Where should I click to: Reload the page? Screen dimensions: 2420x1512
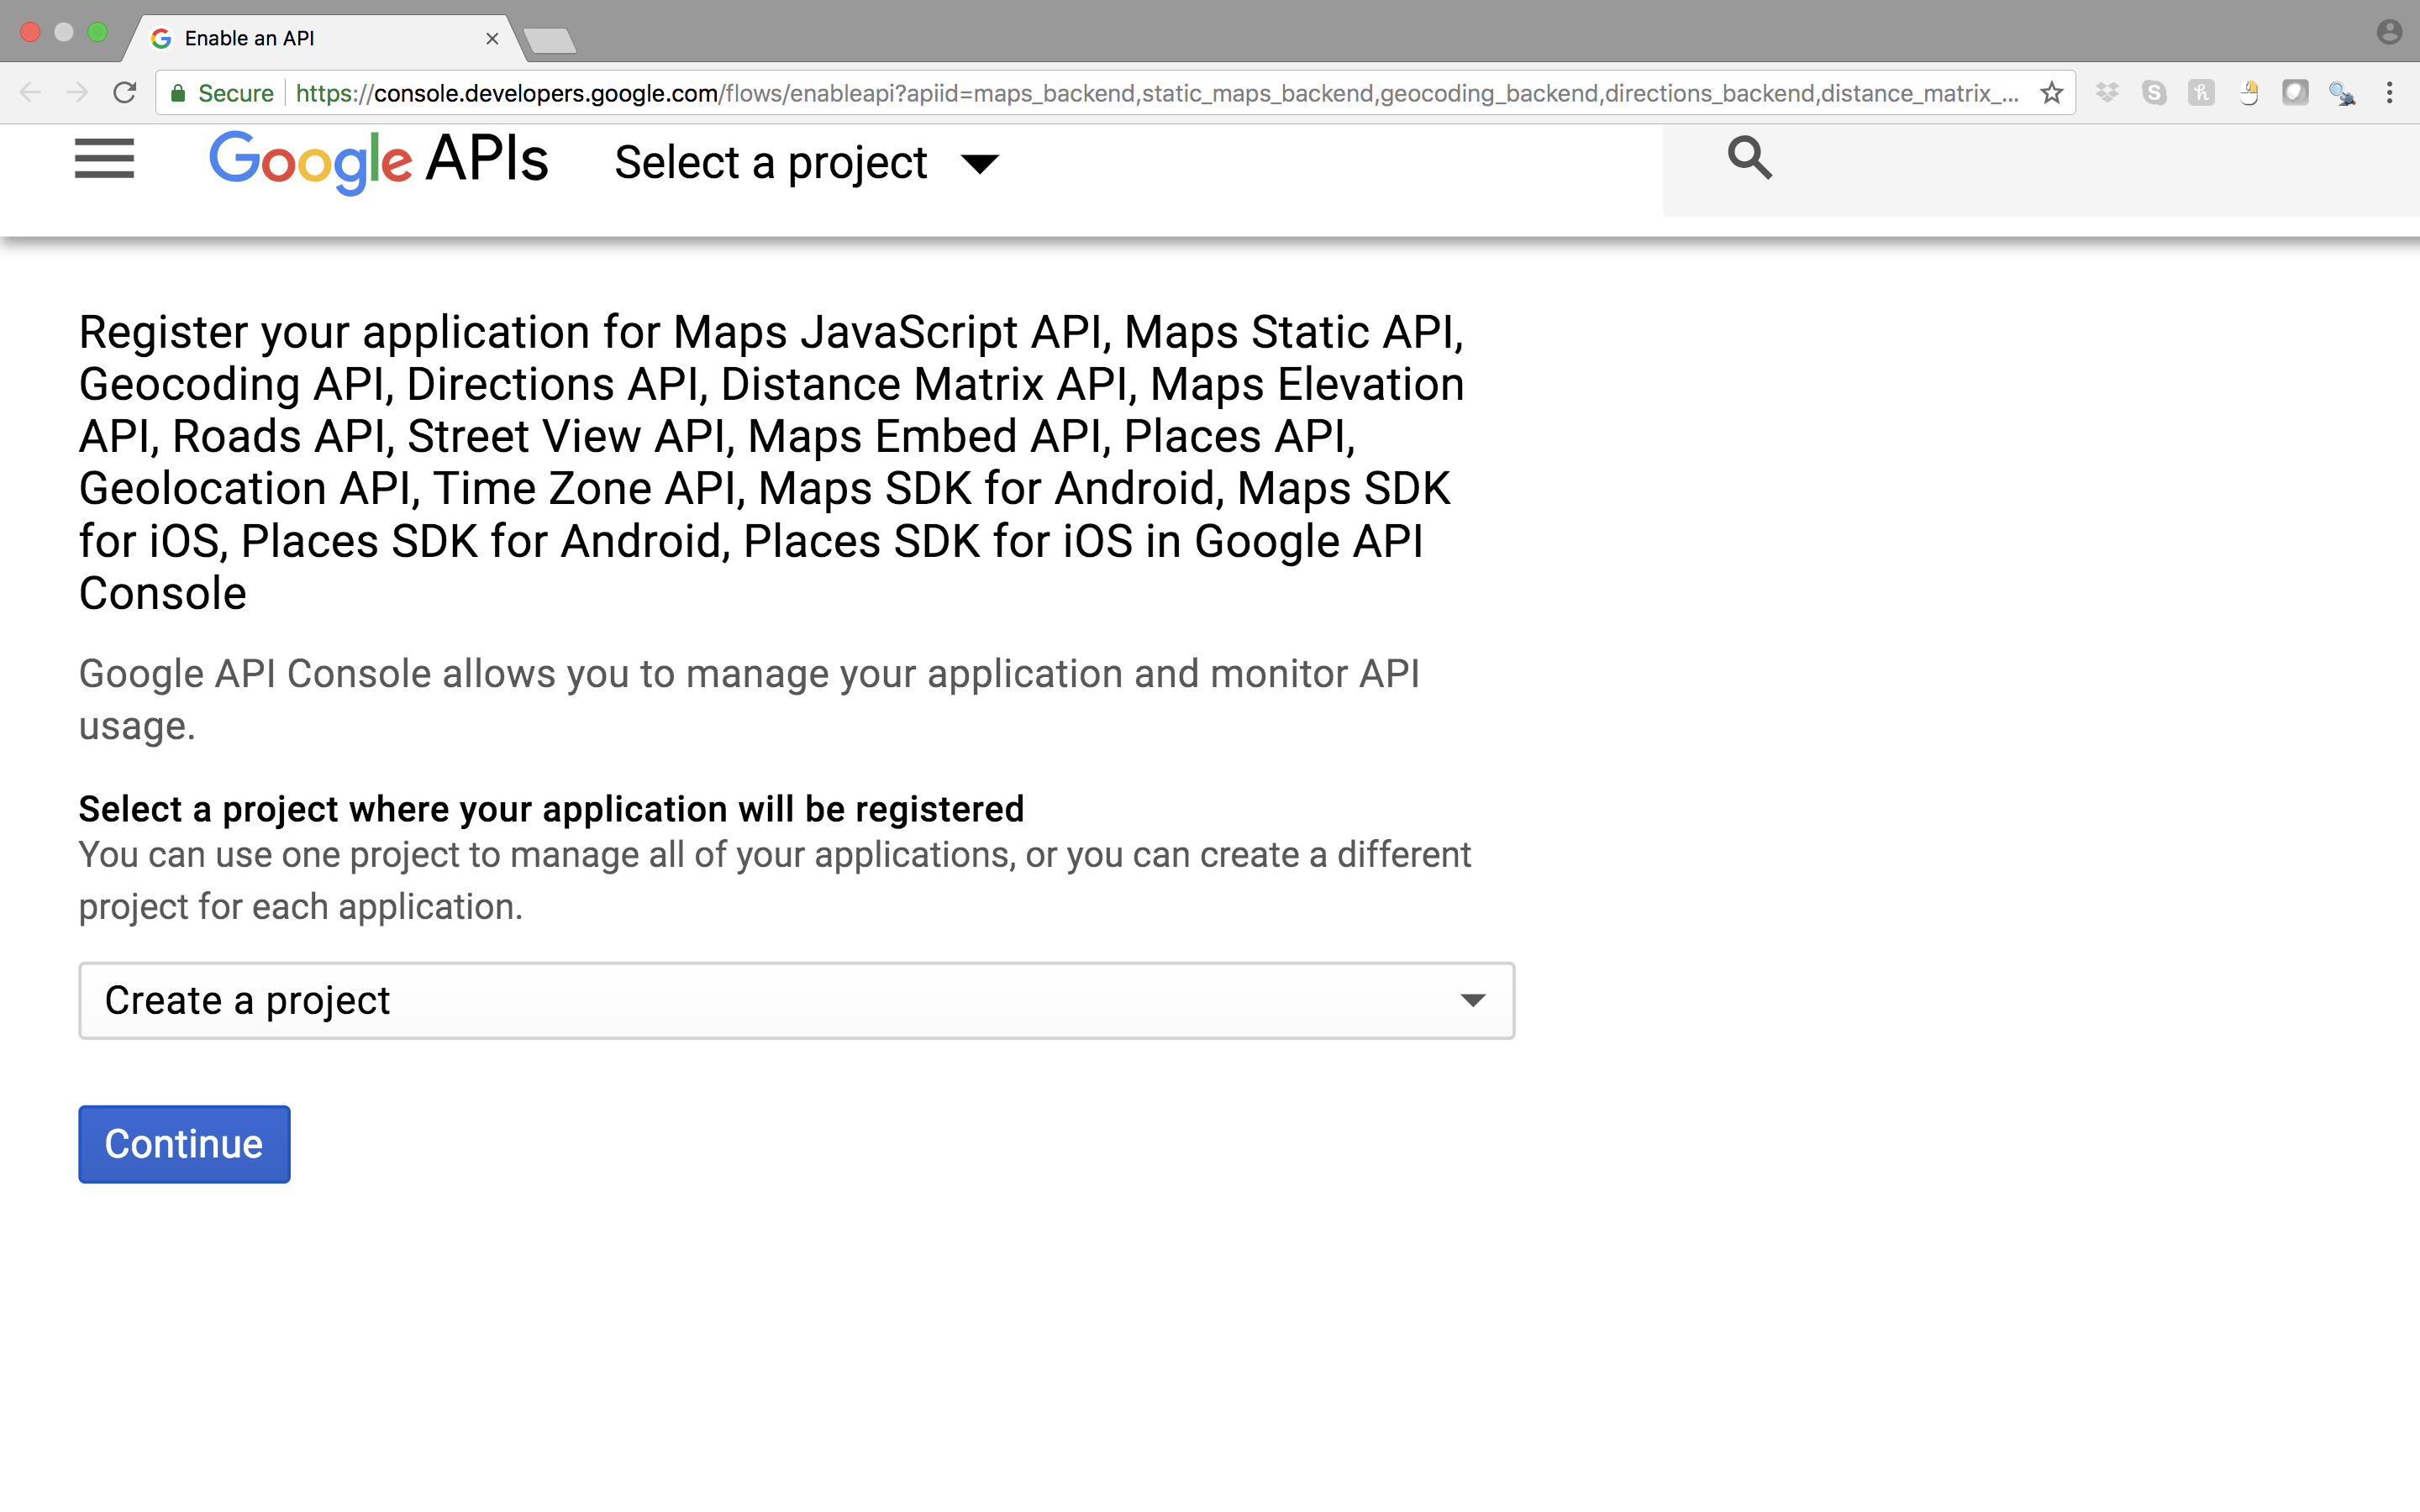[125, 93]
